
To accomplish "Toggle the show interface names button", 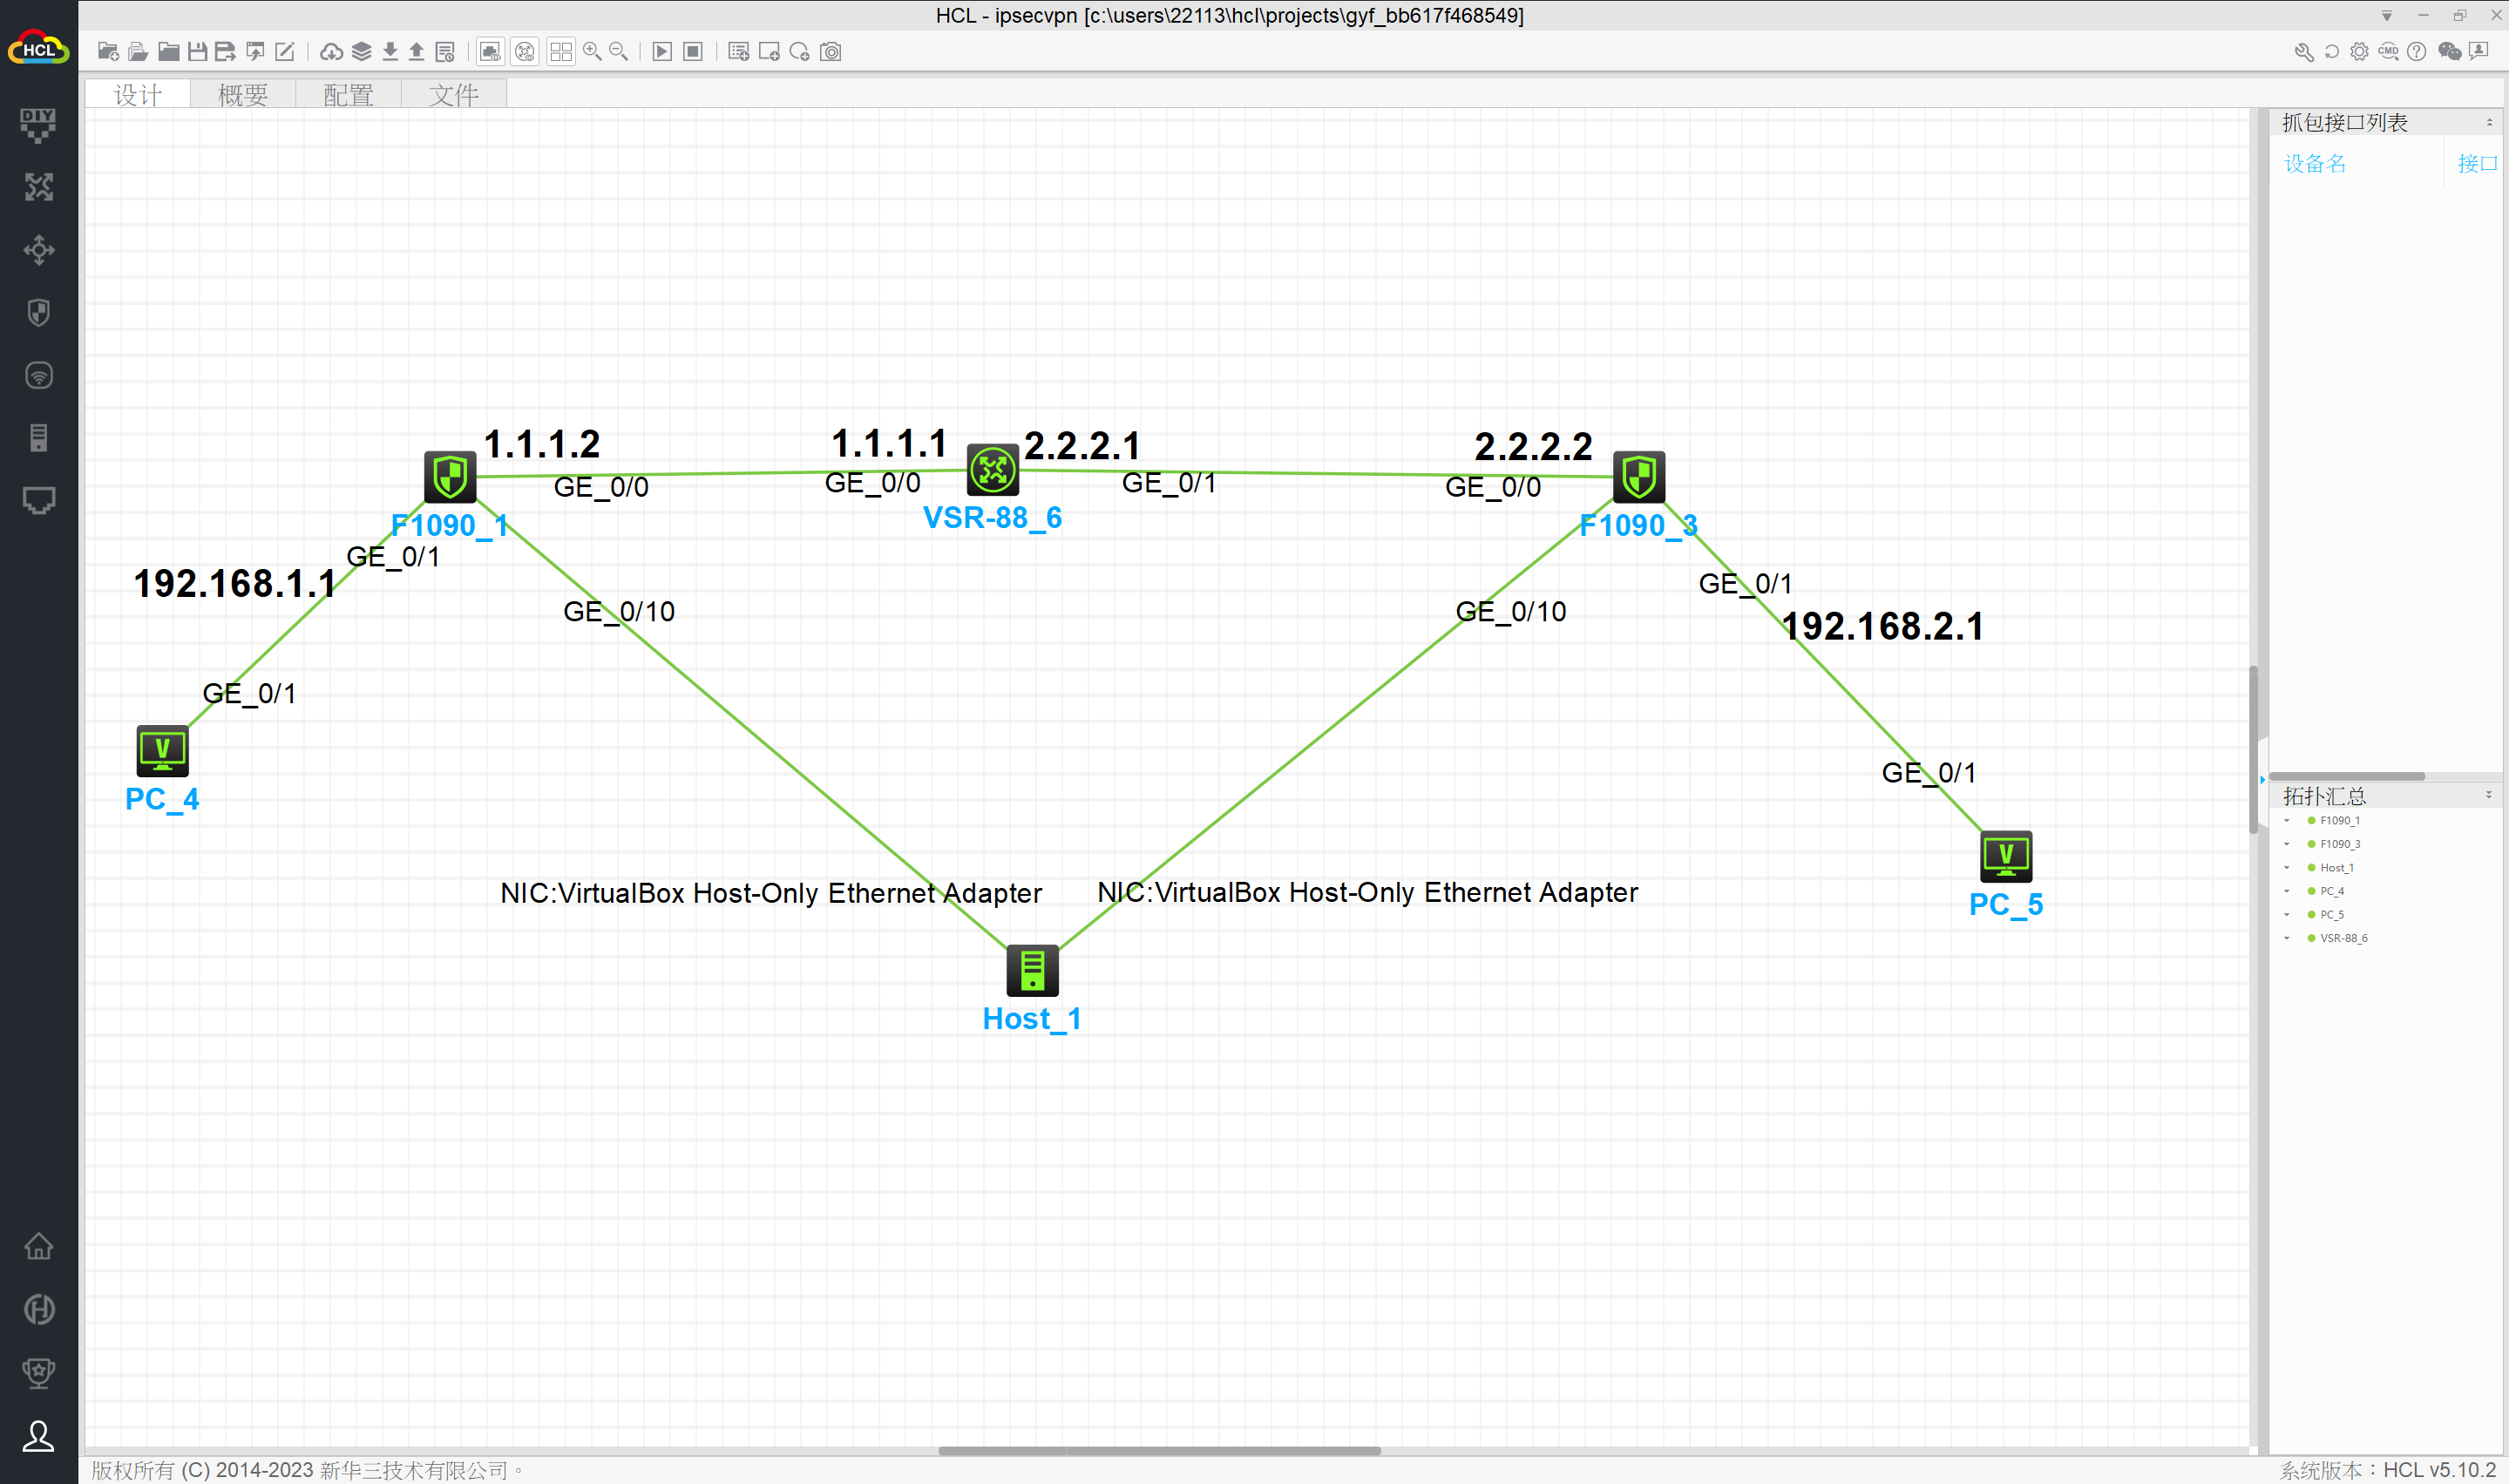I will click(x=490, y=52).
